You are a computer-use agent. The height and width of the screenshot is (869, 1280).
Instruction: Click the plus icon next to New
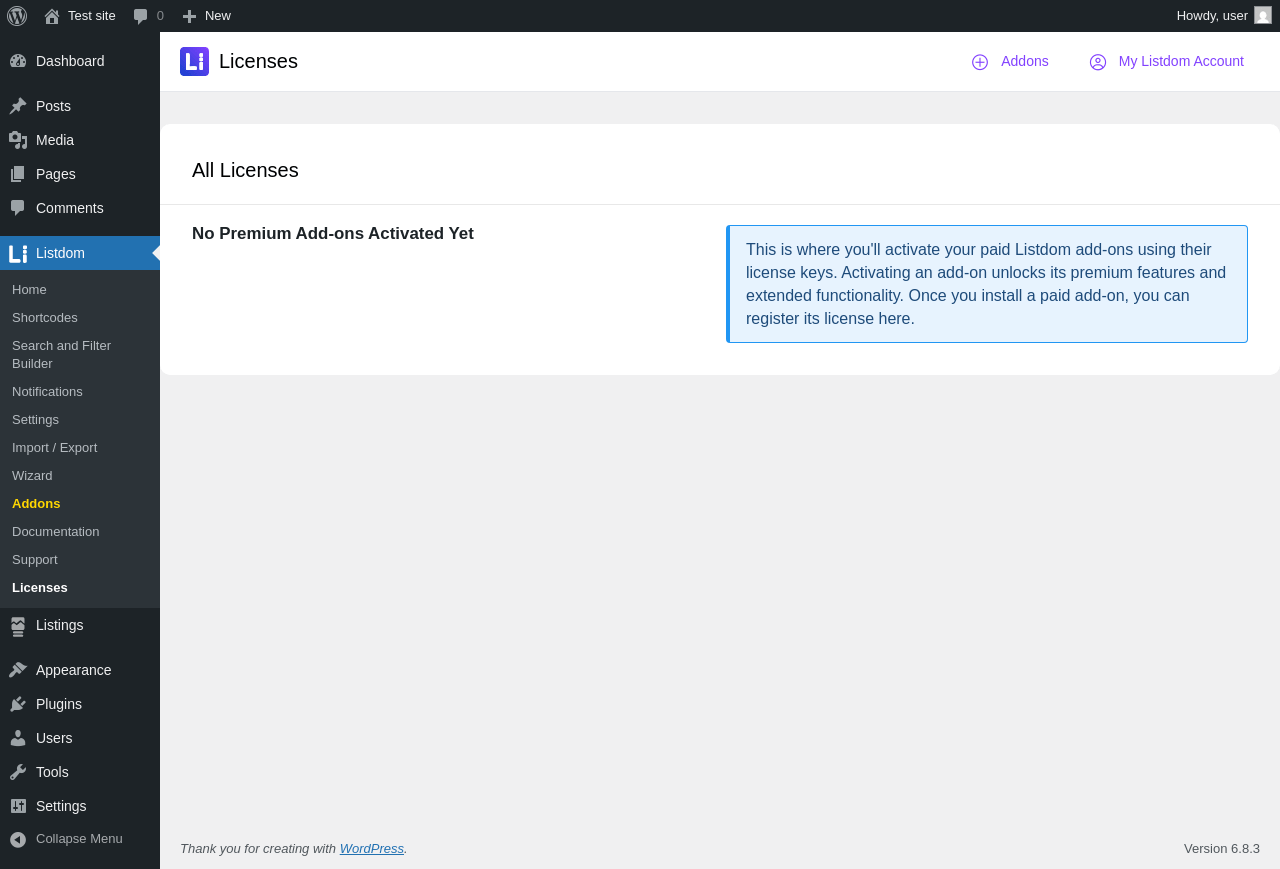(x=189, y=16)
